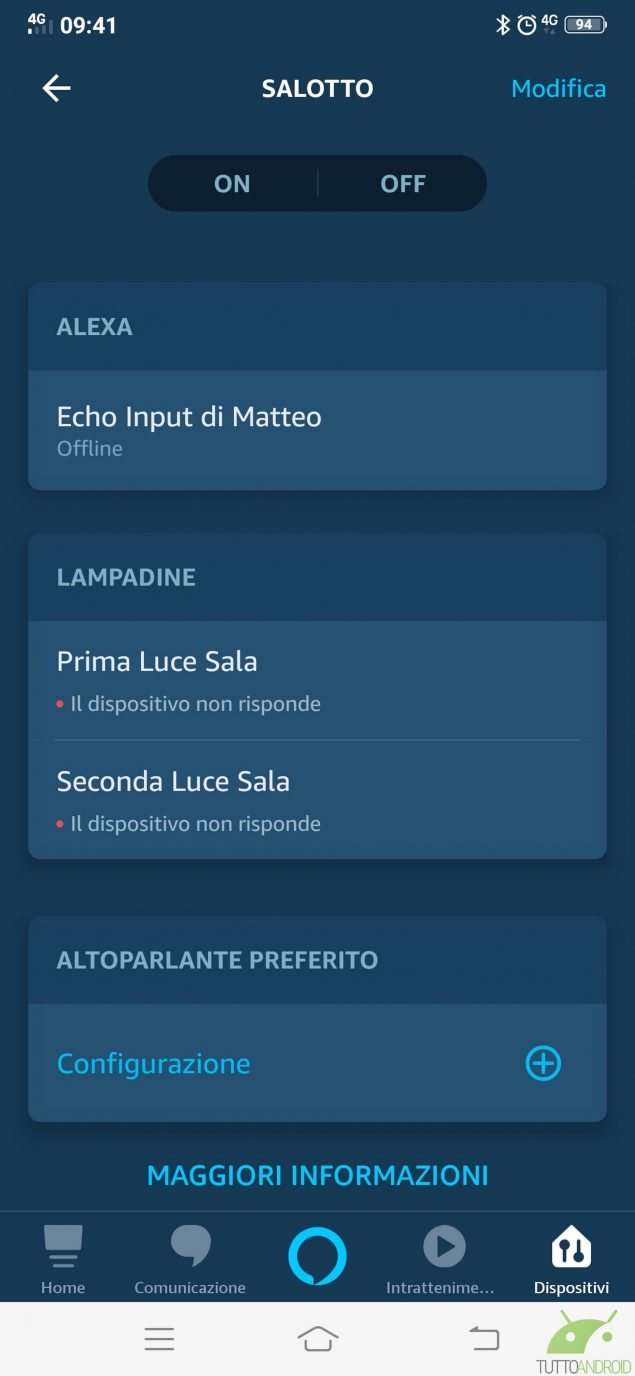Tap the Lampadine section header

[126, 577]
